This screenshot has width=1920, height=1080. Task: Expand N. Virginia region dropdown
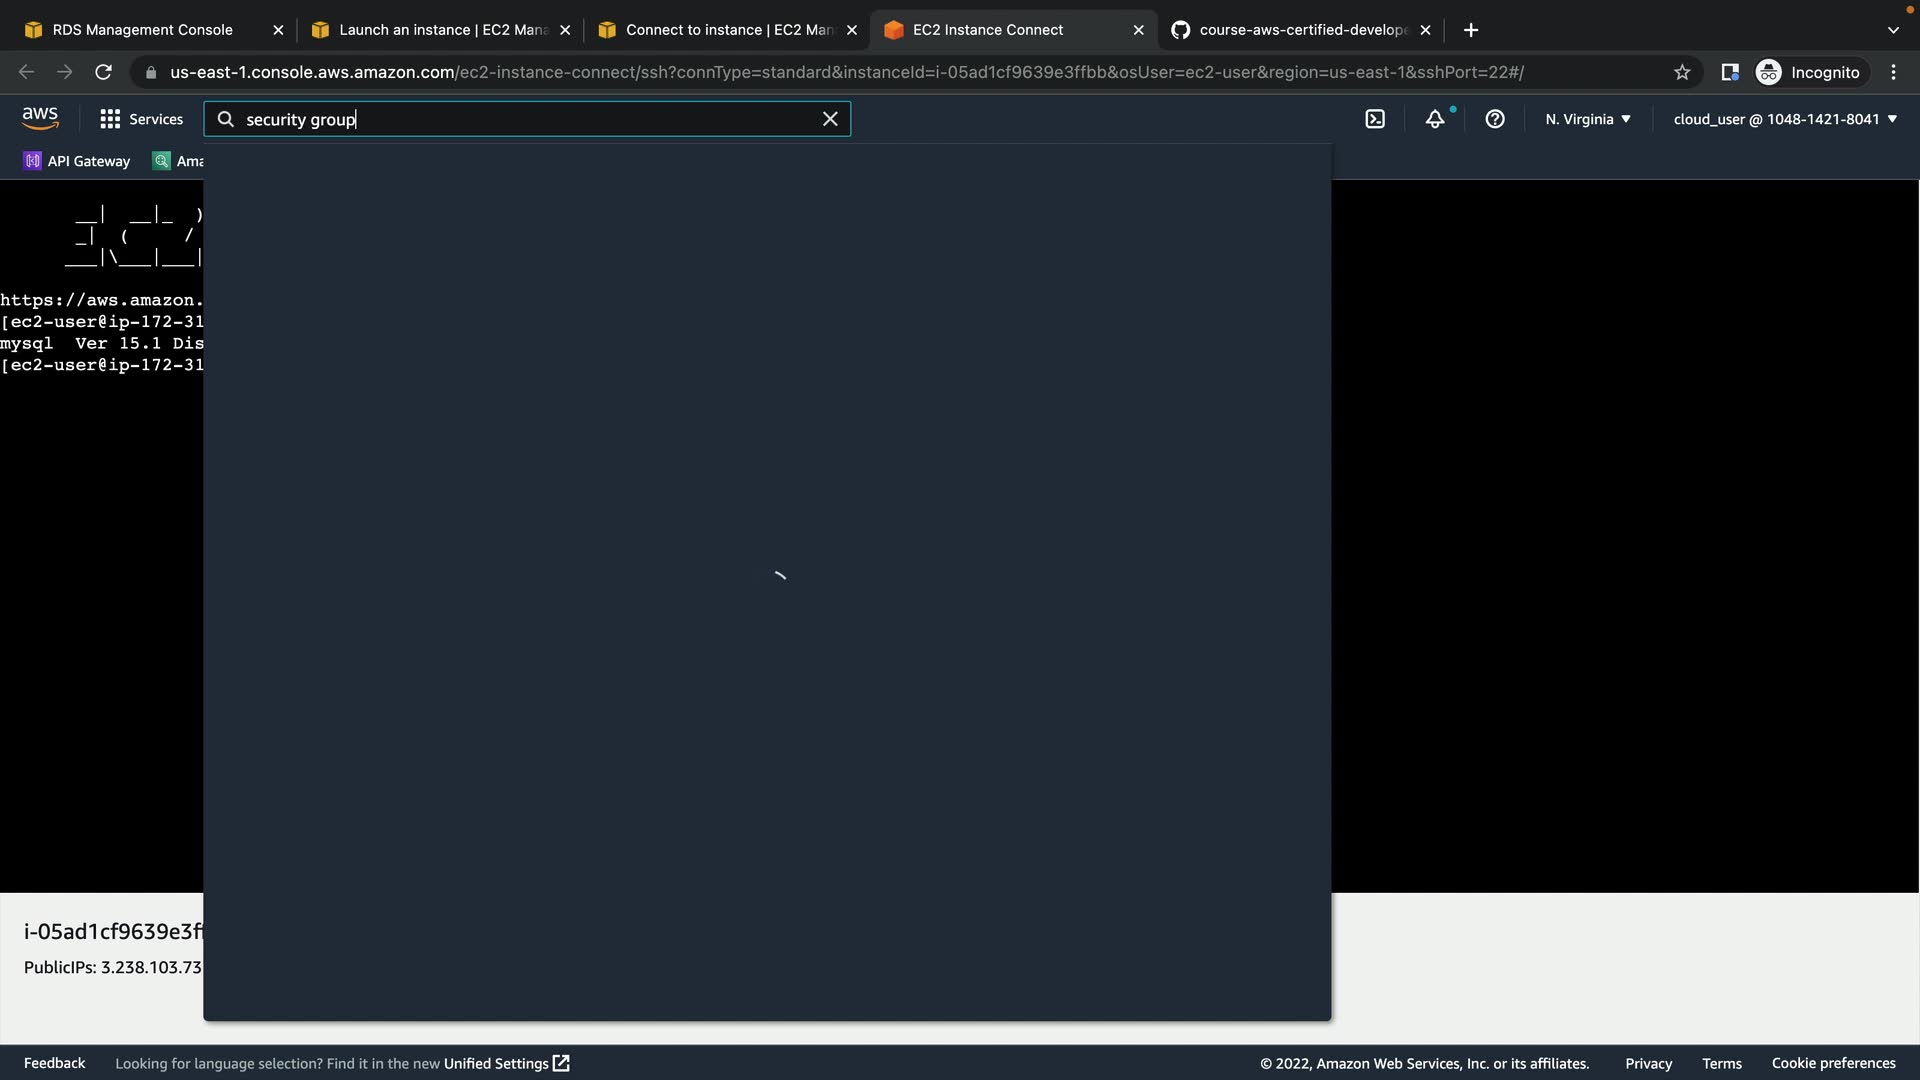click(x=1588, y=119)
